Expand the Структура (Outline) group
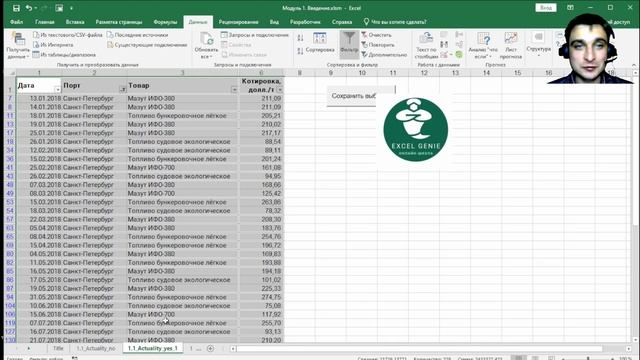 (538, 44)
